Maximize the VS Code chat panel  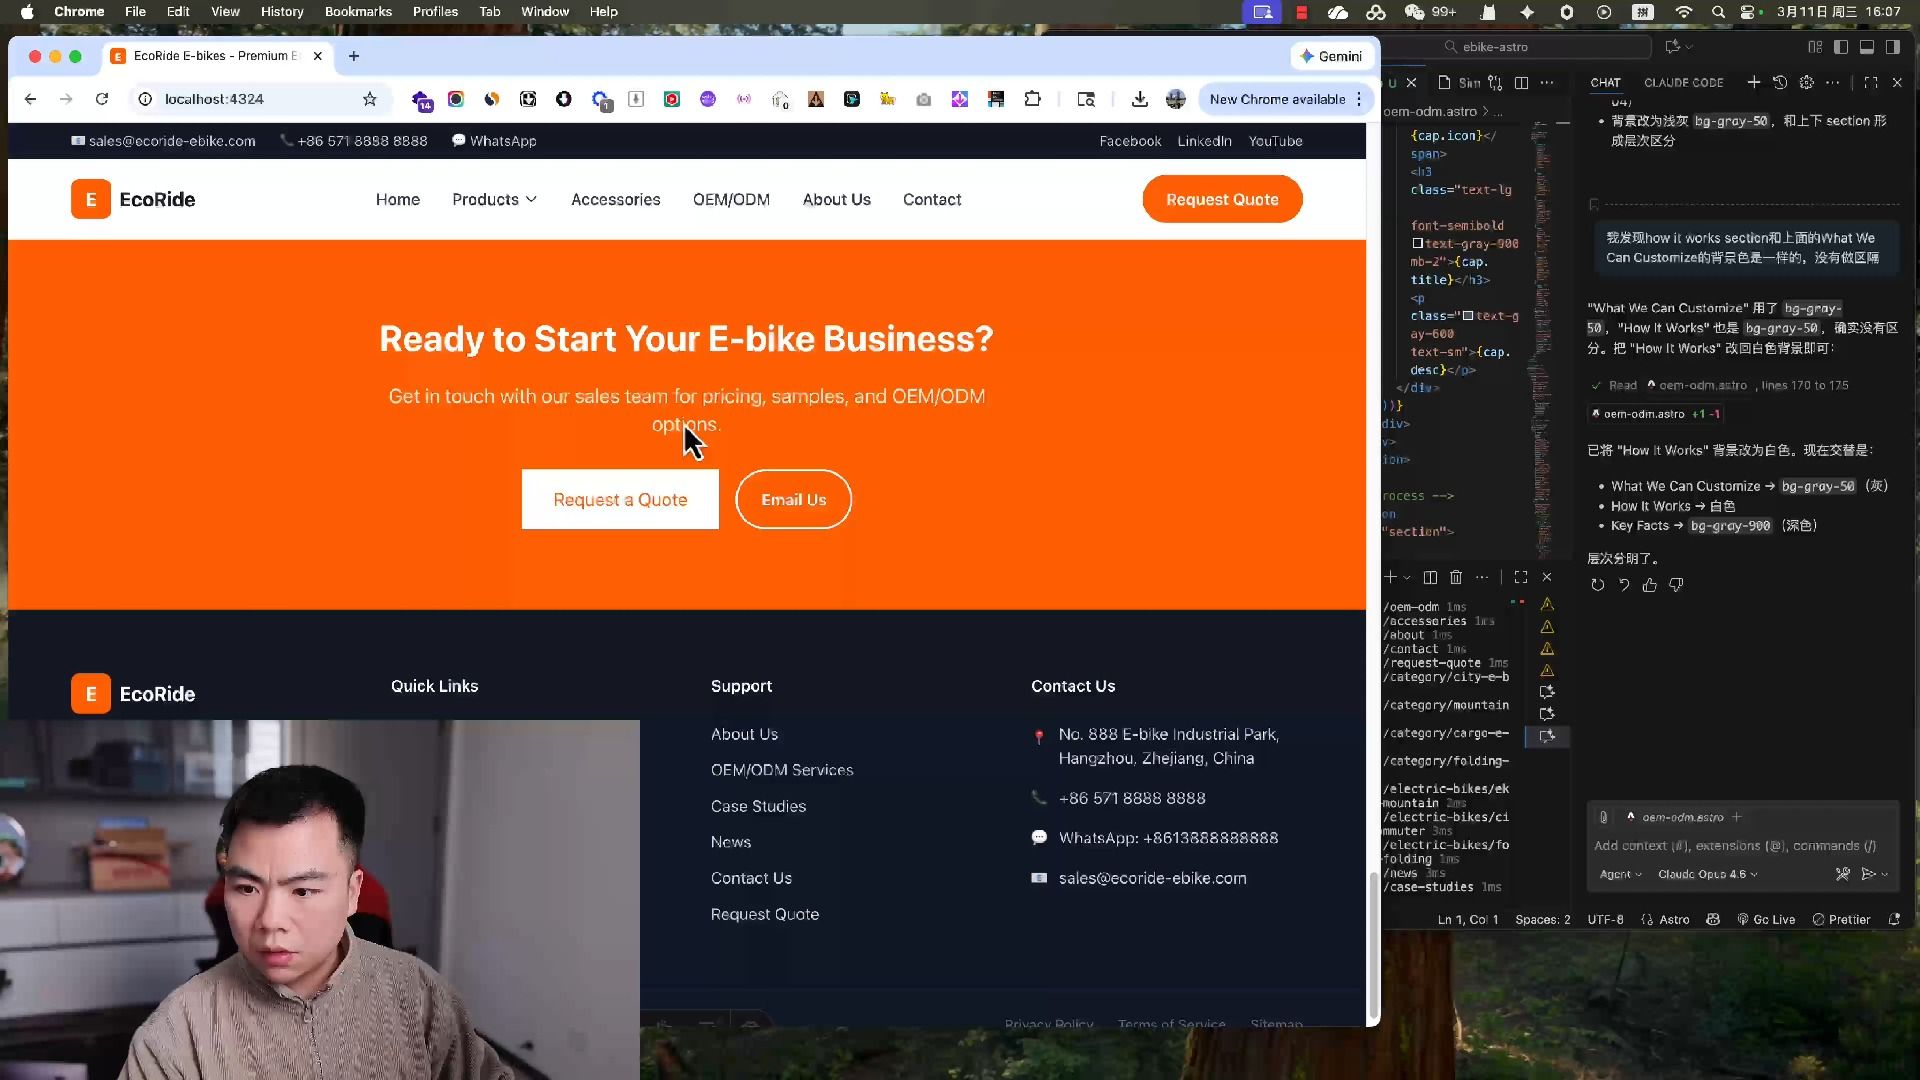pyautogui.click(x=1871, y=82)
